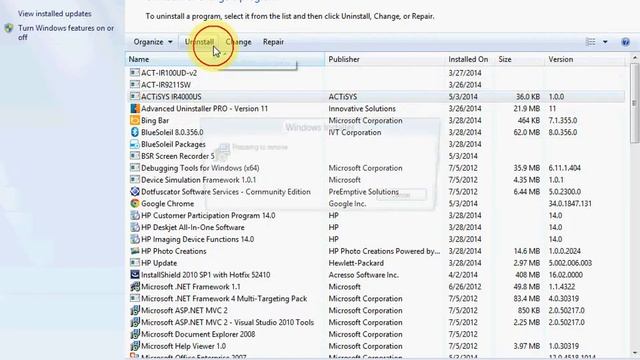Click the InstallShield 2010 SP1 icon
640x360 pixels.
tap(135, 275)
